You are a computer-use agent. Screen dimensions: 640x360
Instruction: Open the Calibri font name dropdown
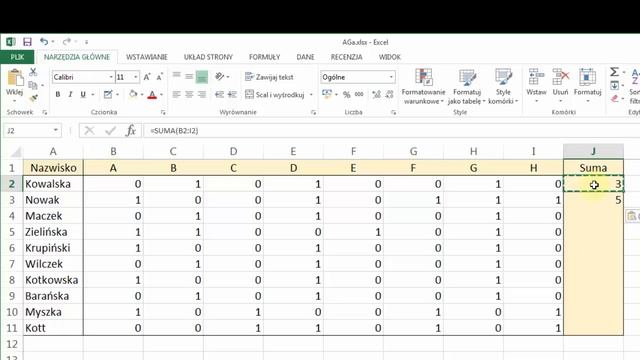(x=111, y=77)
